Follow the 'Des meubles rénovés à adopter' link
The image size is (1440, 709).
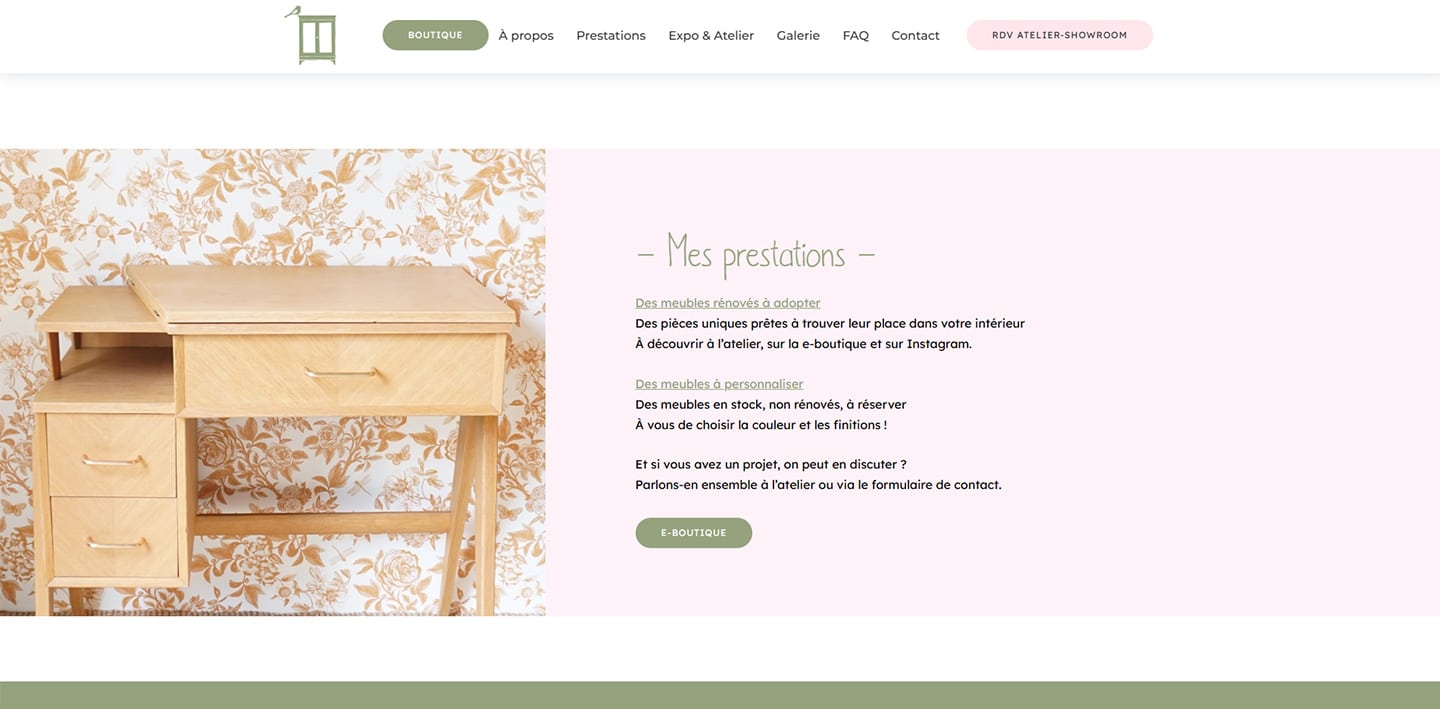coord(728,303)
